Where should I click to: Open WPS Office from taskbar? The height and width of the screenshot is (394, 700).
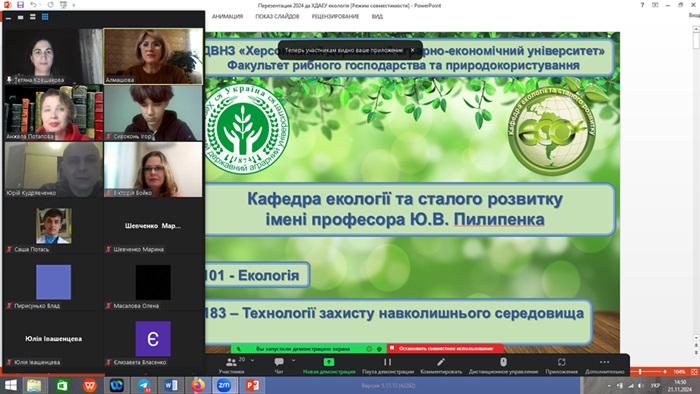pos(89,385)
